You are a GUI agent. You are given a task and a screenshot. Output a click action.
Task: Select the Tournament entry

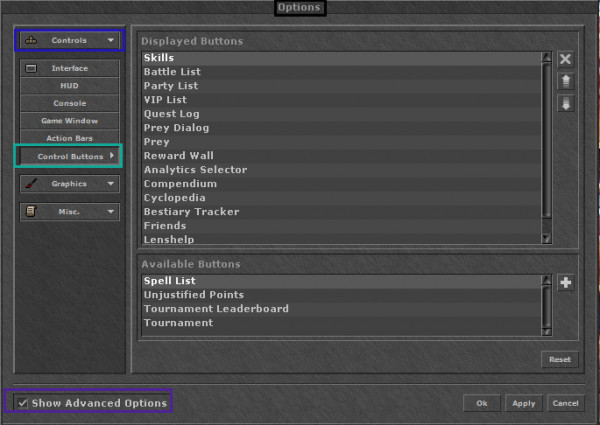pyautogui.click(x=341, y=323)
